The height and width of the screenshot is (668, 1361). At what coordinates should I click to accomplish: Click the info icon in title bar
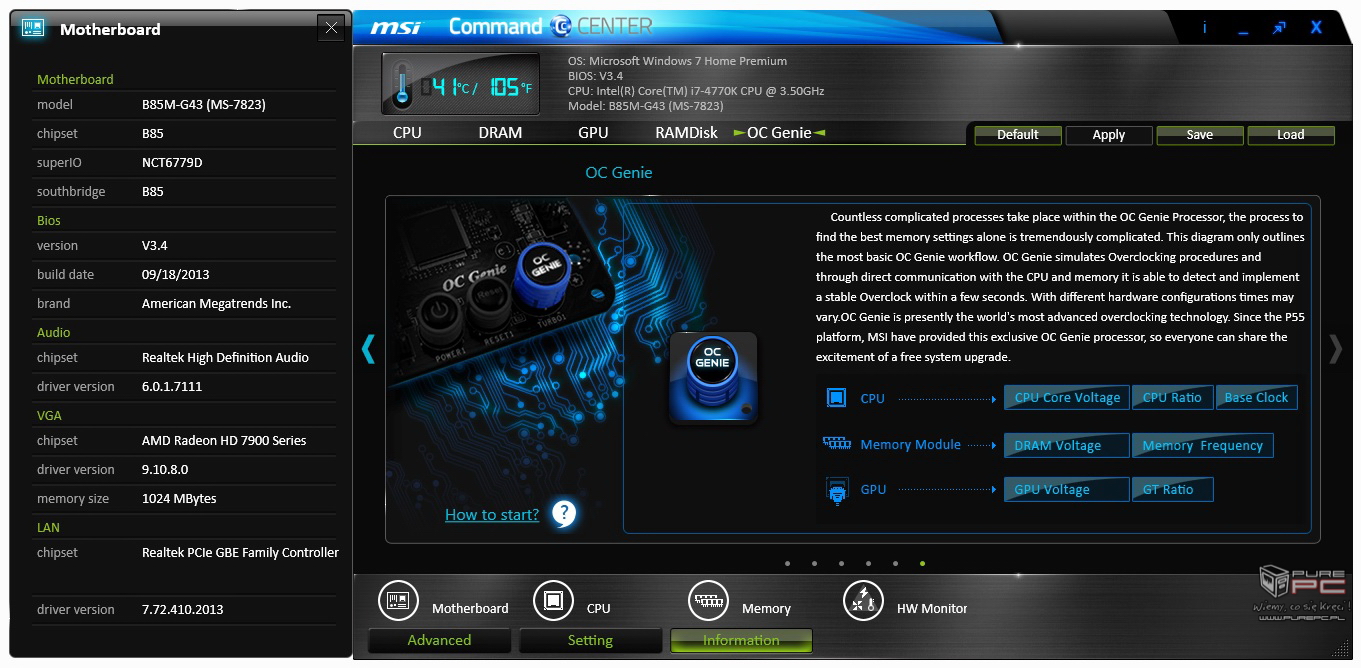1204,28
